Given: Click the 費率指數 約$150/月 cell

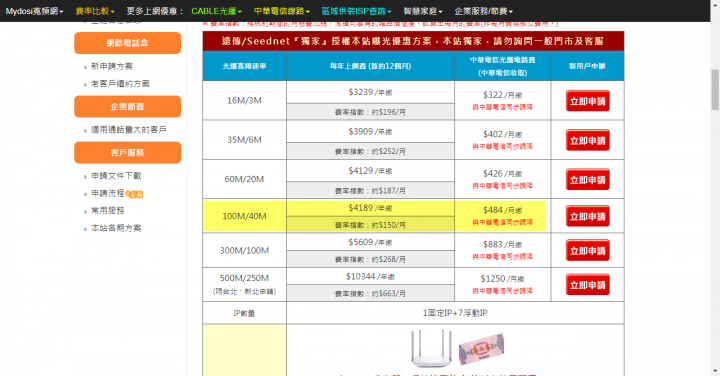Looking at the screenshot, I should [x=370, y=225].
